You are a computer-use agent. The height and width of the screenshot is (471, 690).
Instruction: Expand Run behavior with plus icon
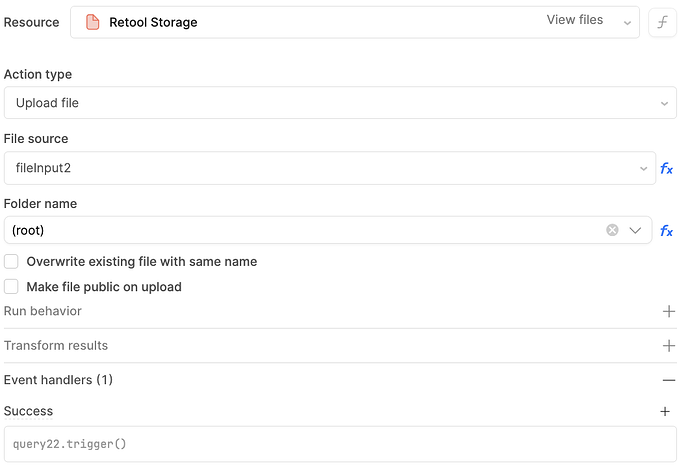click(x=669, y=311)
